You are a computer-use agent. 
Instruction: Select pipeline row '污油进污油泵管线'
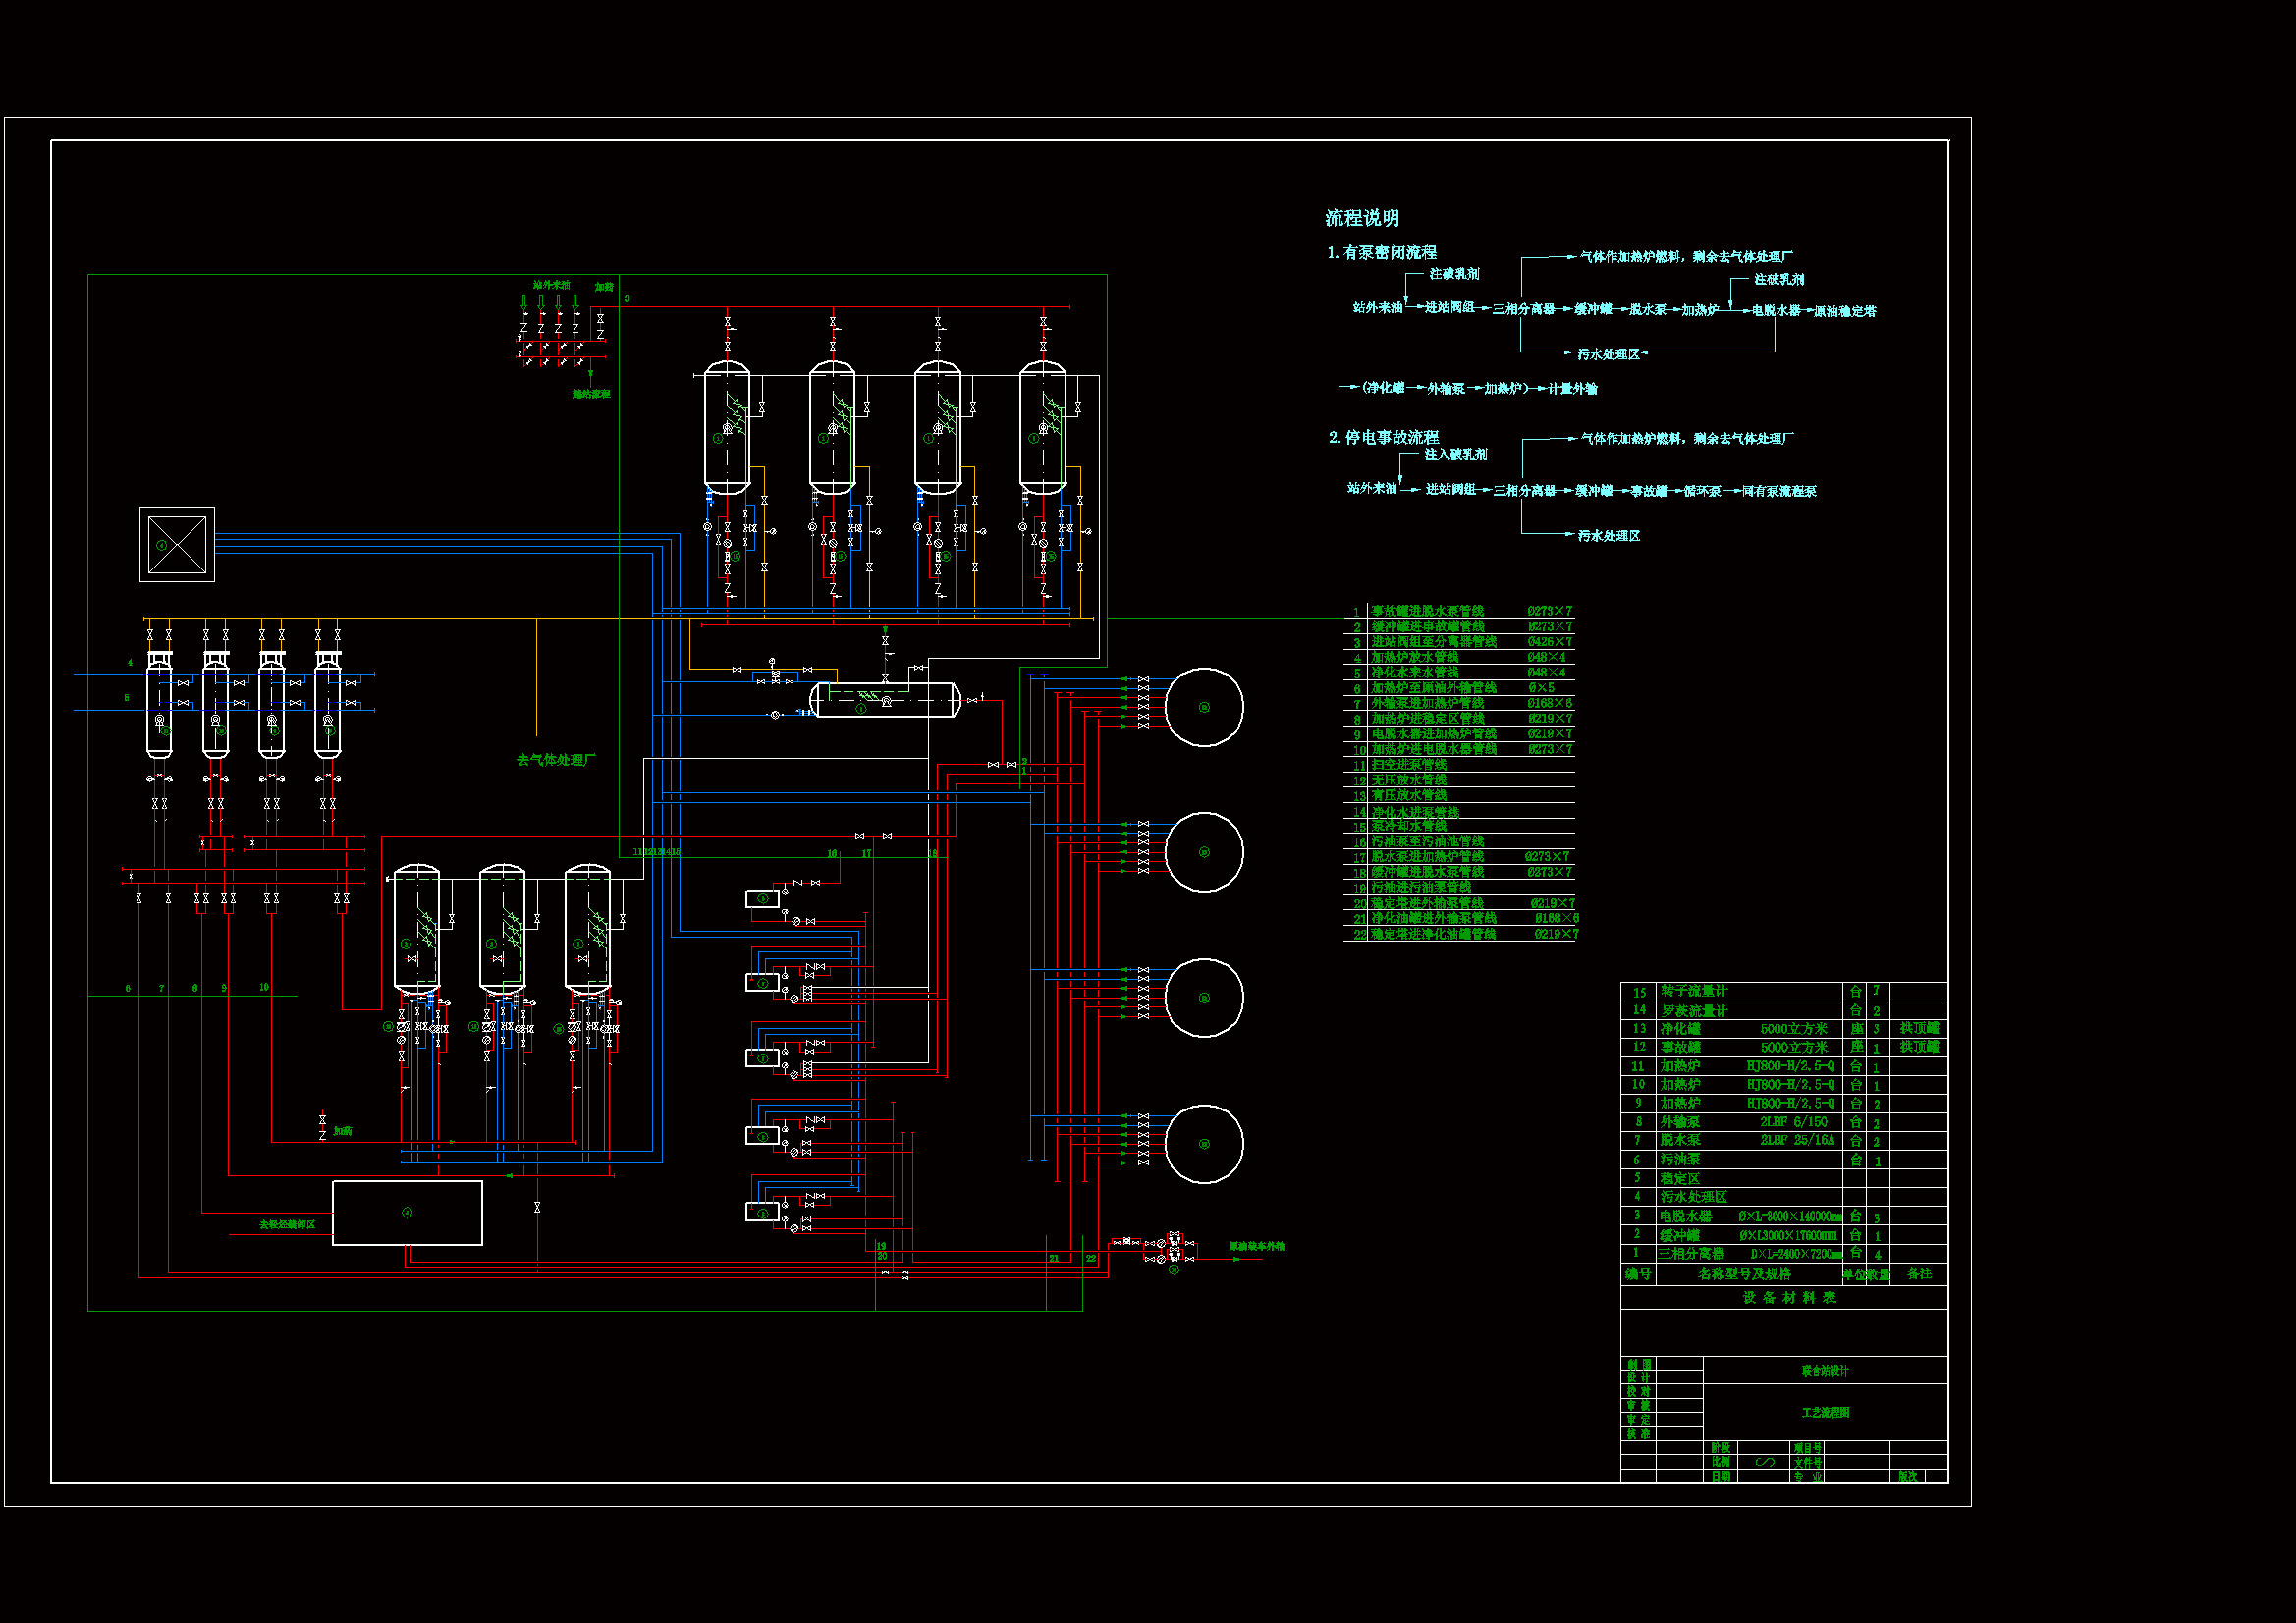pos(1459,887)
